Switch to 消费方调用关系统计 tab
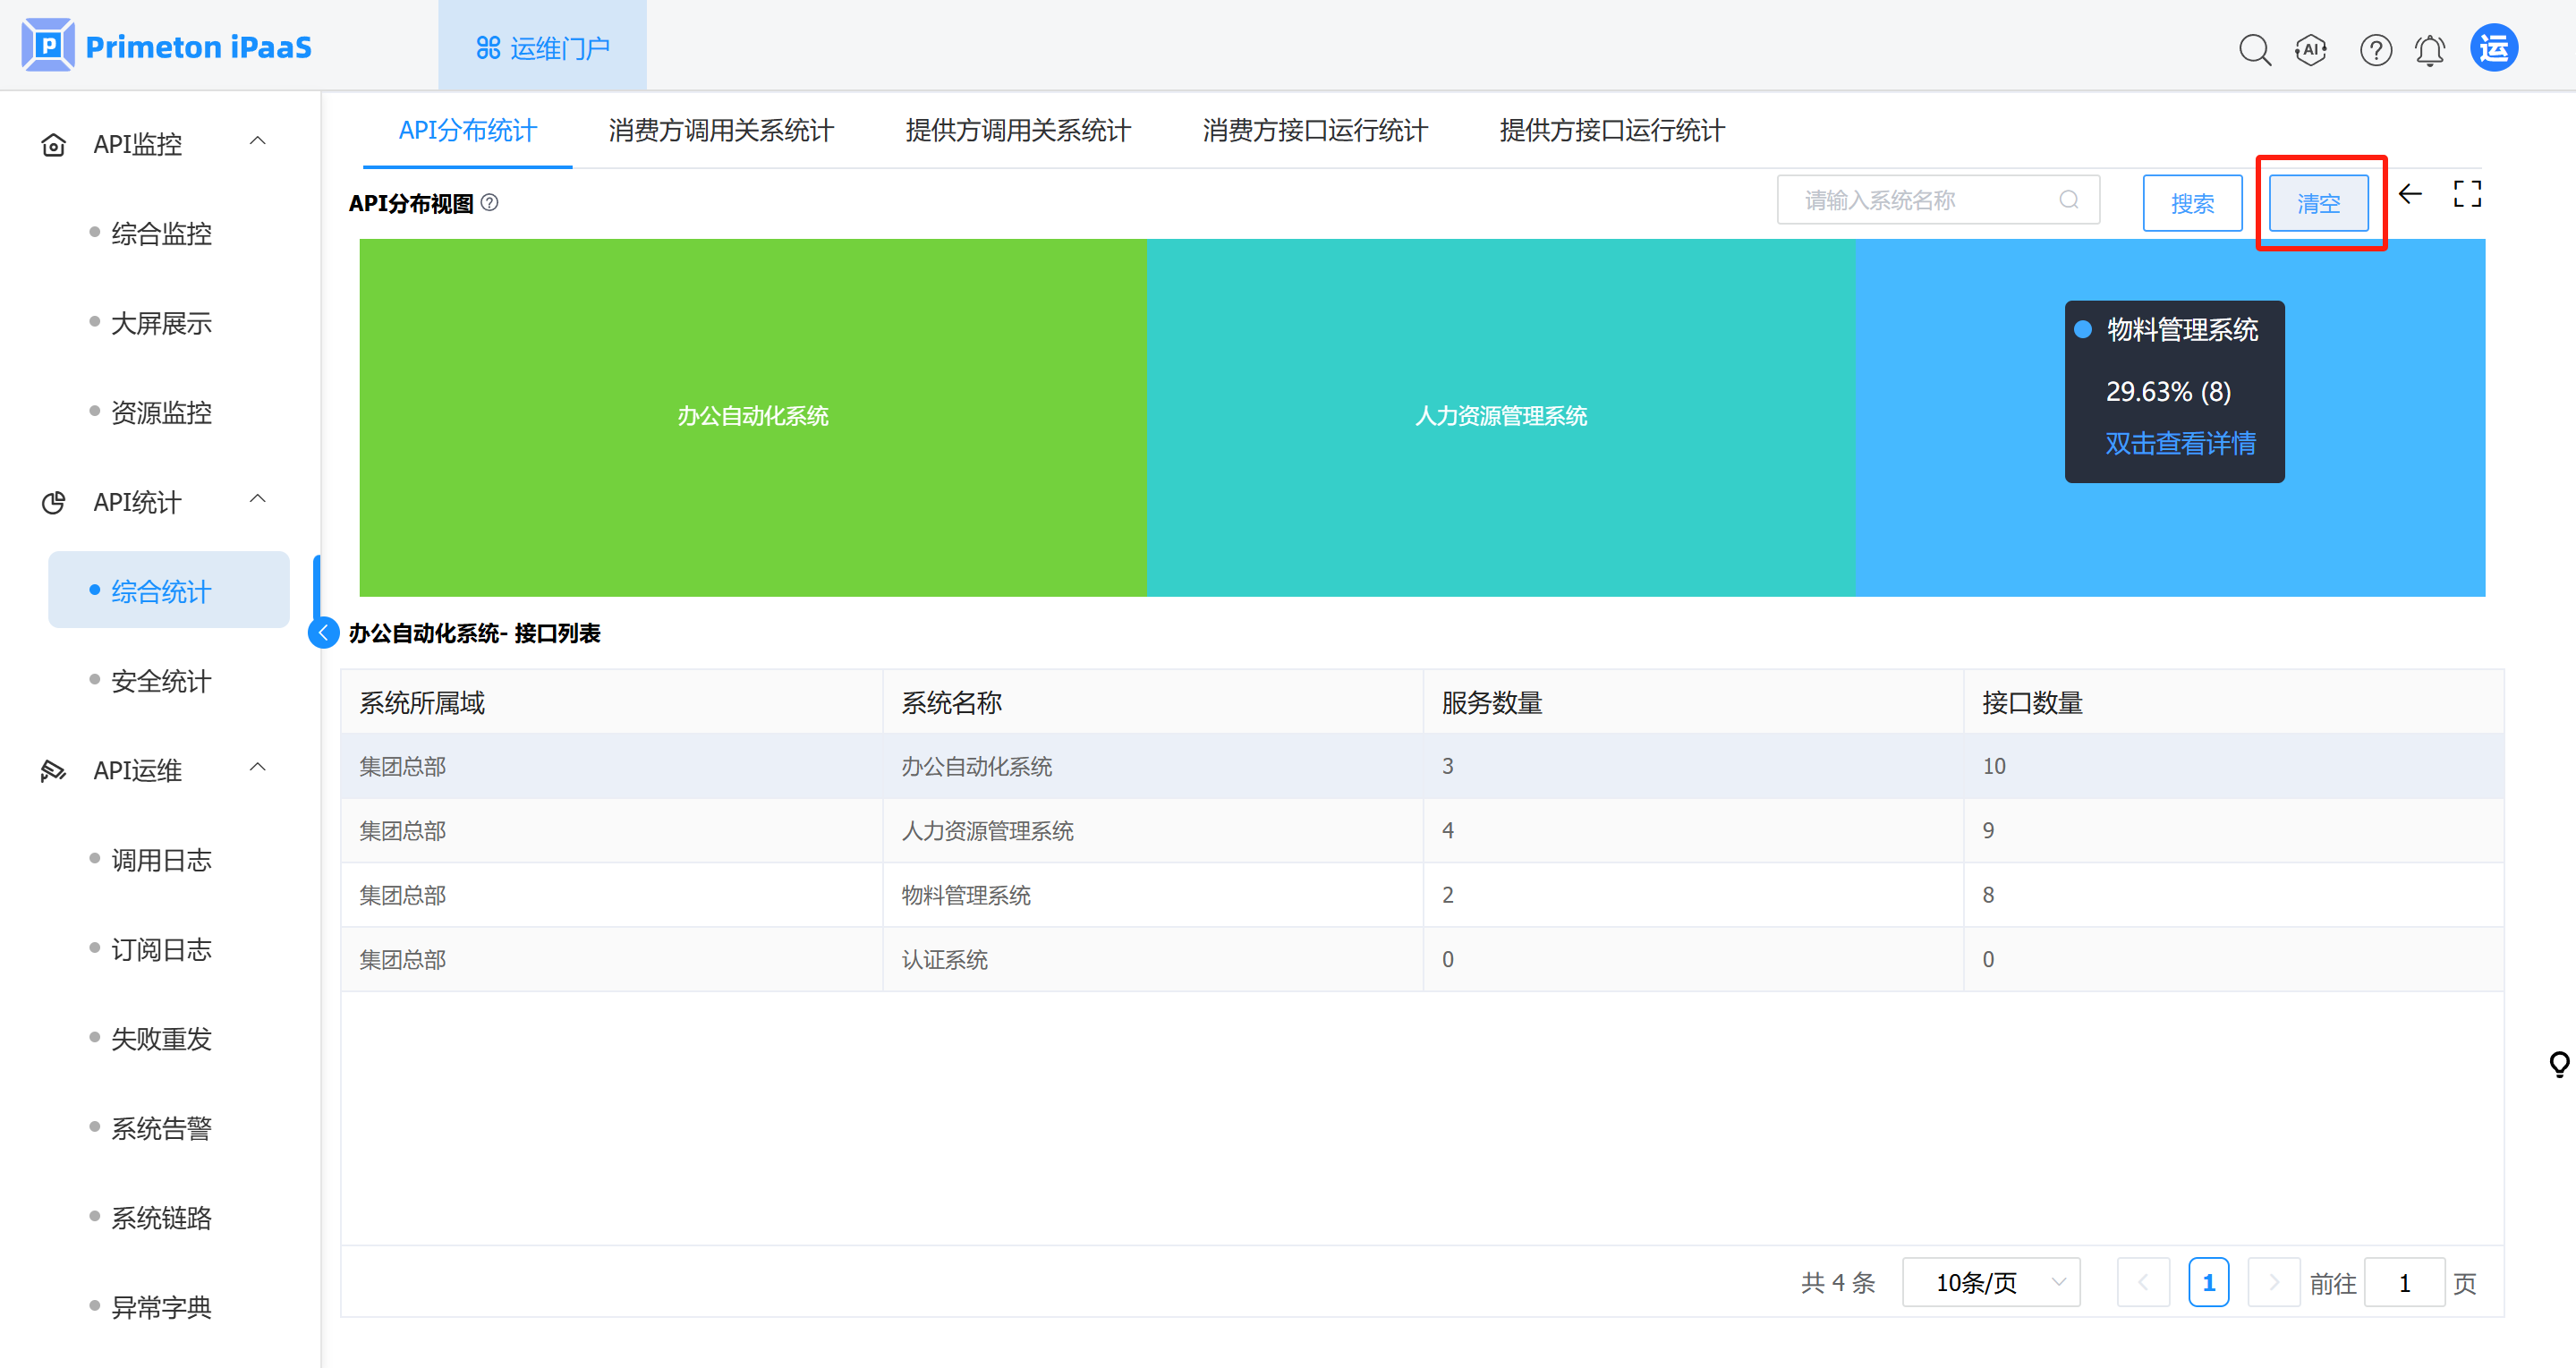Screen dimensions: 2576x1368 click(721, 130)
